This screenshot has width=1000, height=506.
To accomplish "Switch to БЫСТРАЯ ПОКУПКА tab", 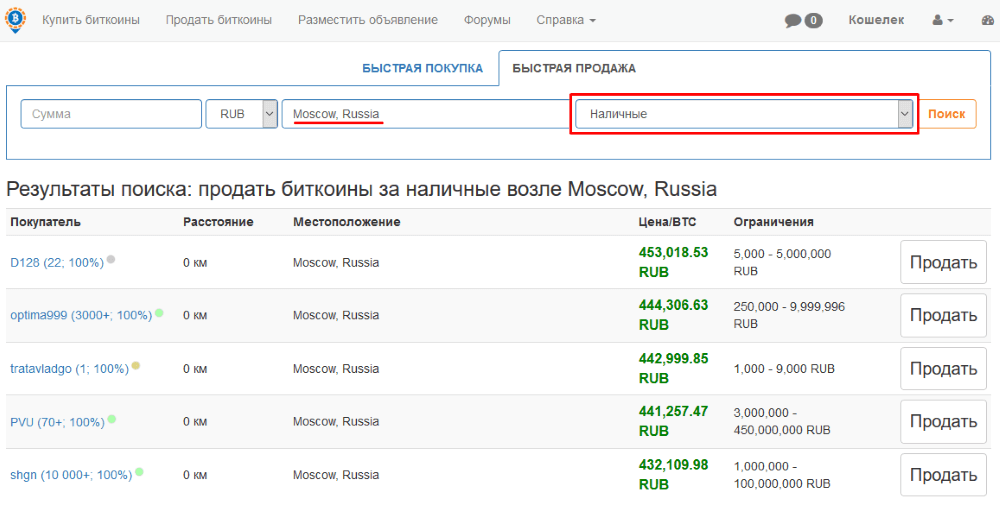I will tap(422, 68).
